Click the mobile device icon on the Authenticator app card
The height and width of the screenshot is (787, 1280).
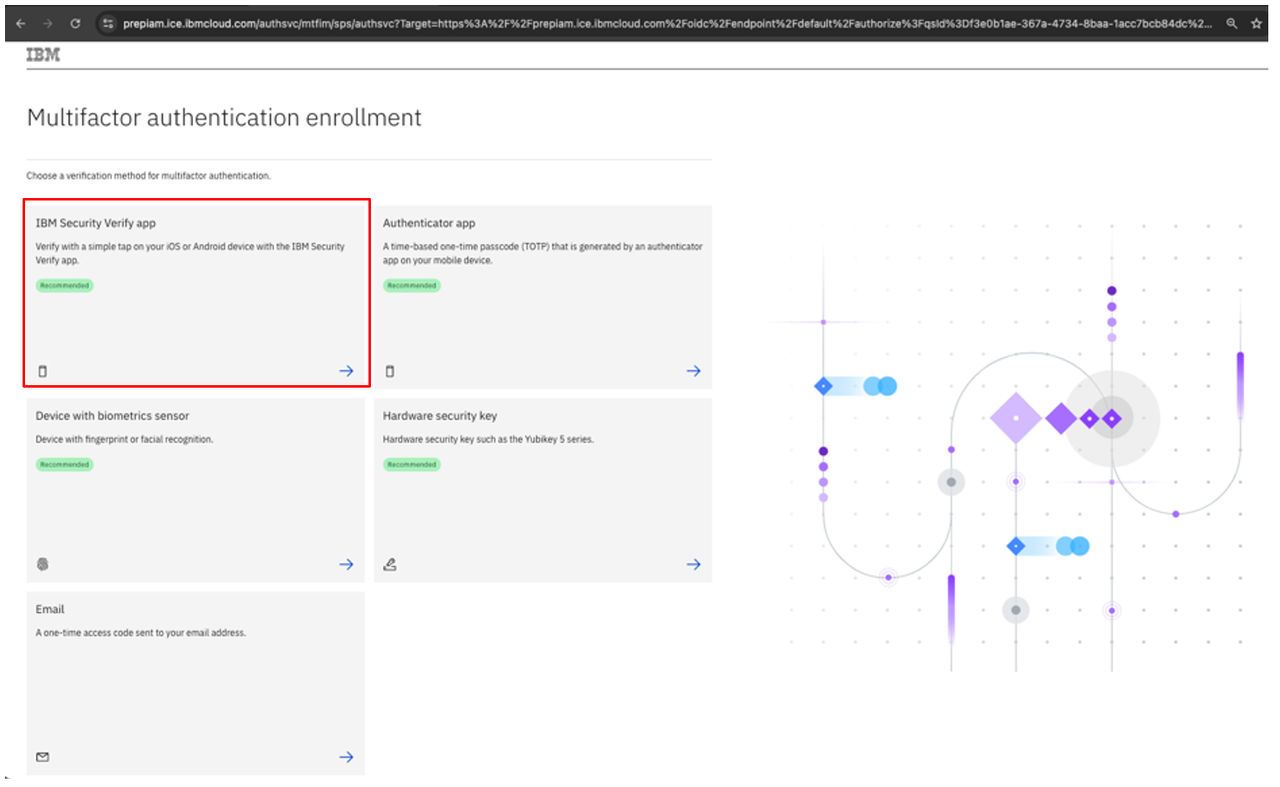[390, 371]
